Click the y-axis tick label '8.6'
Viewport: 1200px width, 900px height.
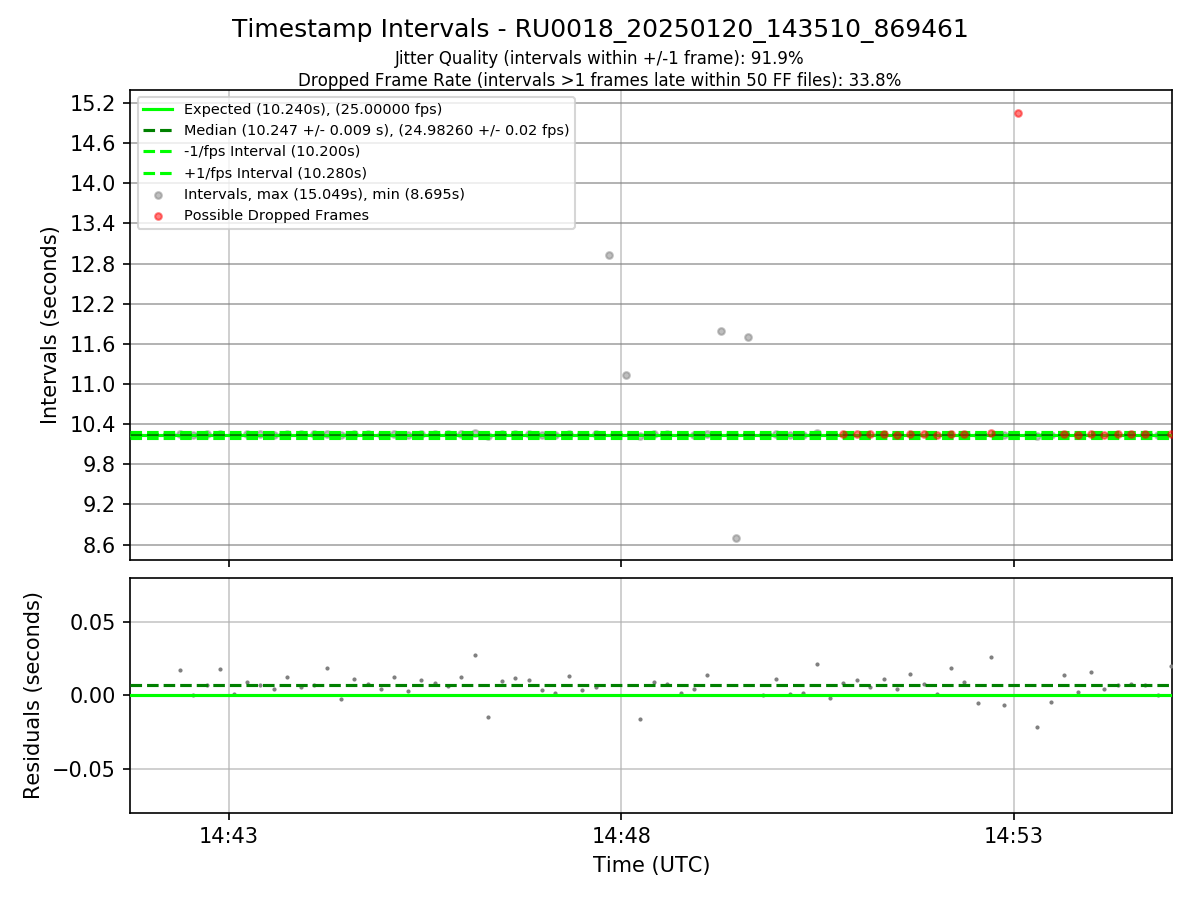[x=100, y=546]
